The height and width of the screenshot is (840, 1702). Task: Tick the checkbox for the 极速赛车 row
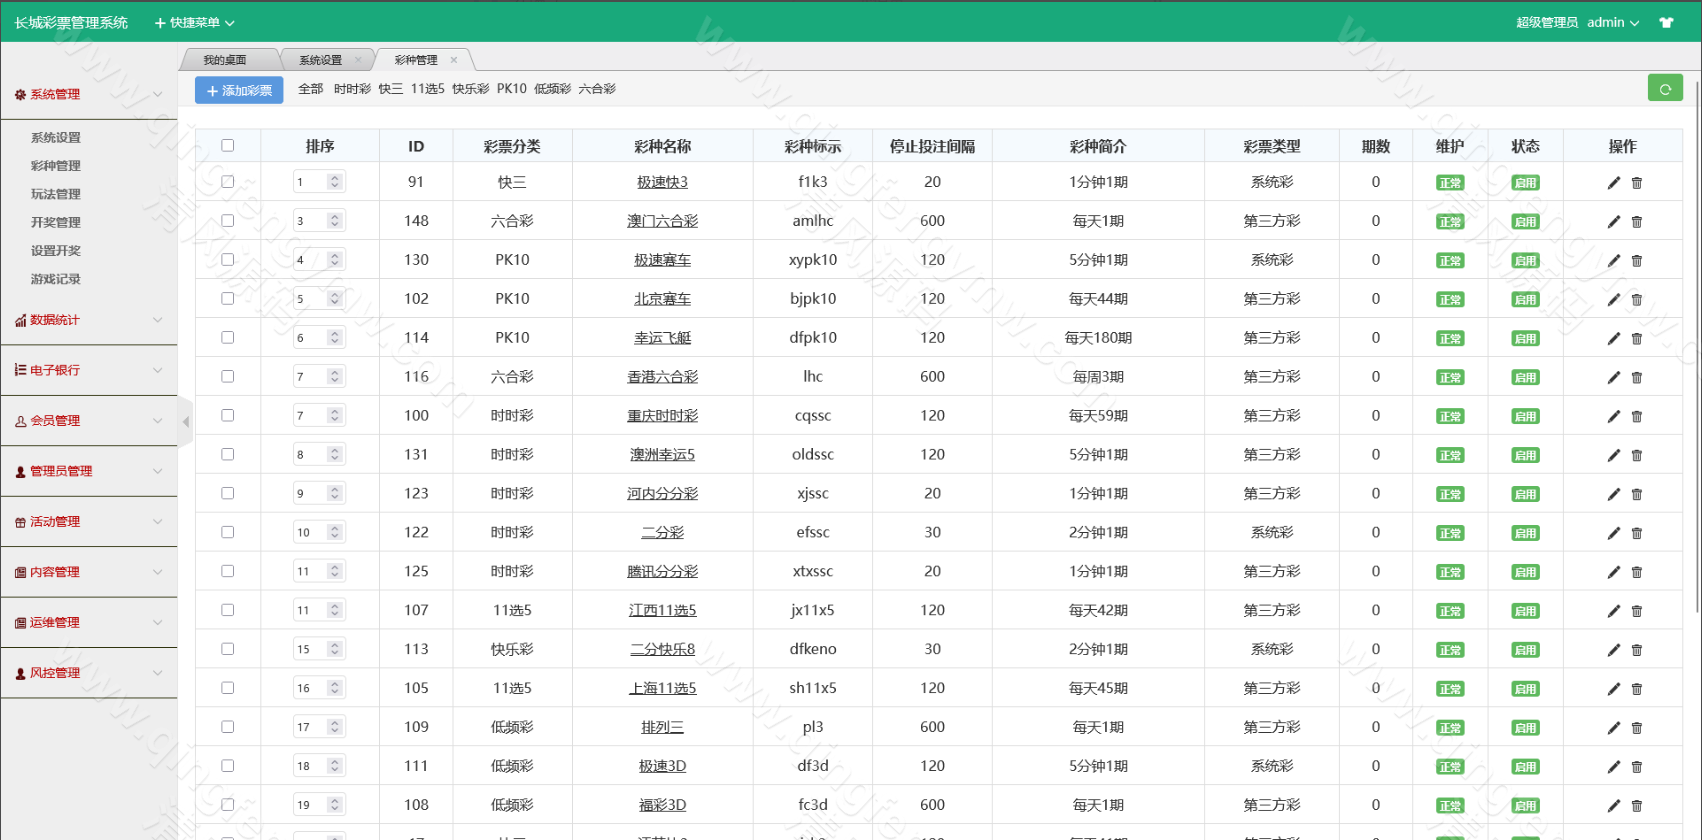228,260
